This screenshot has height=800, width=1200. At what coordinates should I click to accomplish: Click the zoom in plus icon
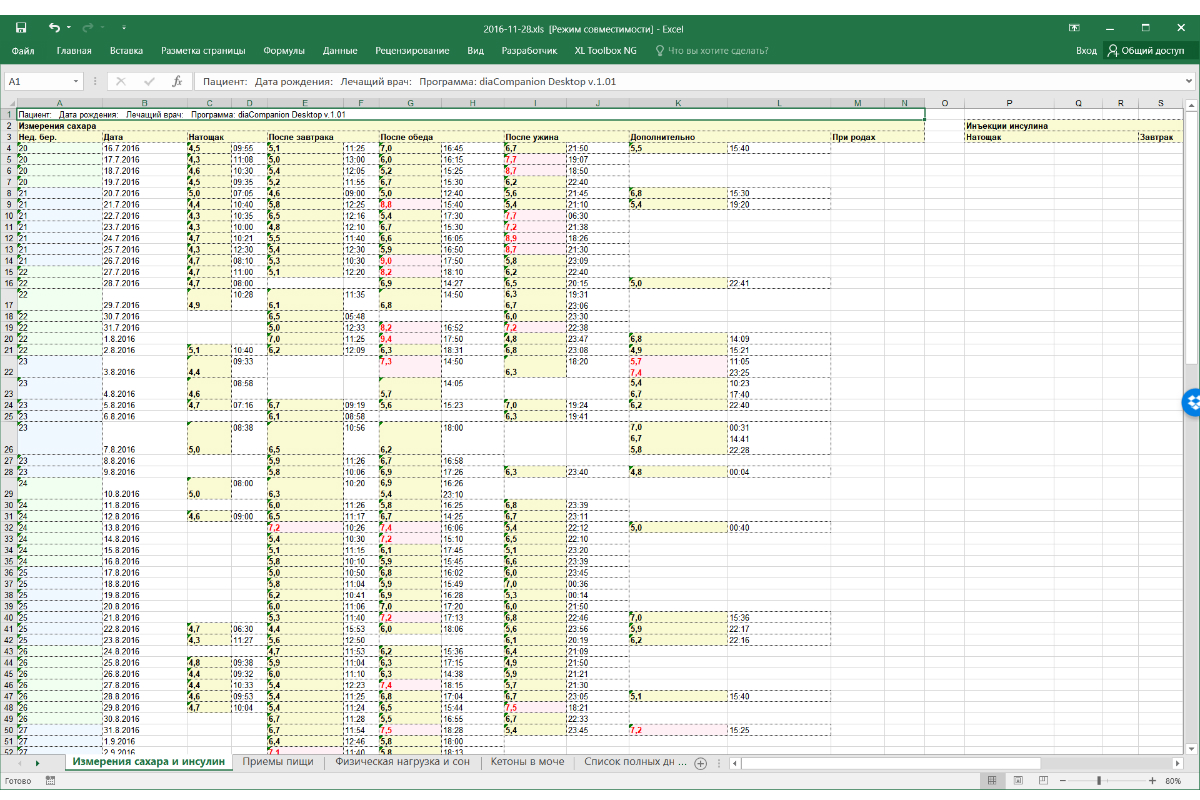[1151, 780]
